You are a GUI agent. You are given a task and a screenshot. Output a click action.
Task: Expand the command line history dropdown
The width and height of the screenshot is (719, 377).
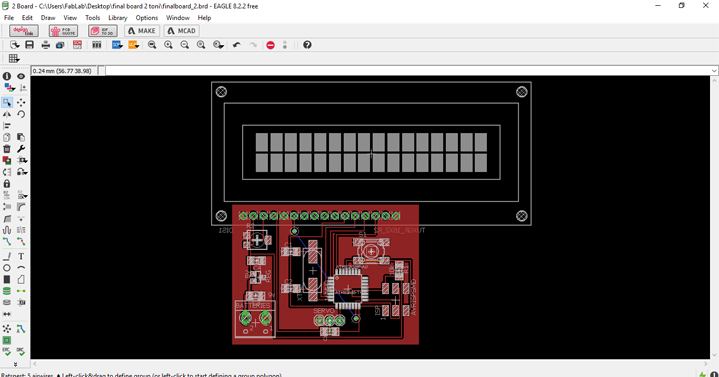pos(714,71)
